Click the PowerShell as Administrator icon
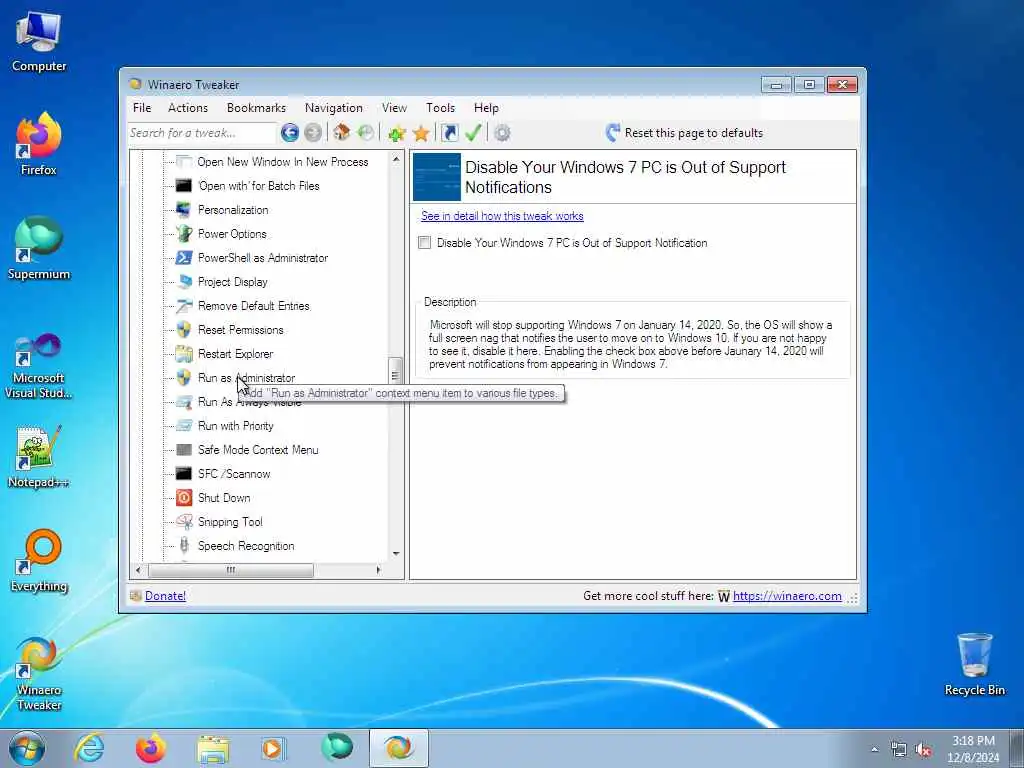 pyautogui.click(x=184, y=258)
